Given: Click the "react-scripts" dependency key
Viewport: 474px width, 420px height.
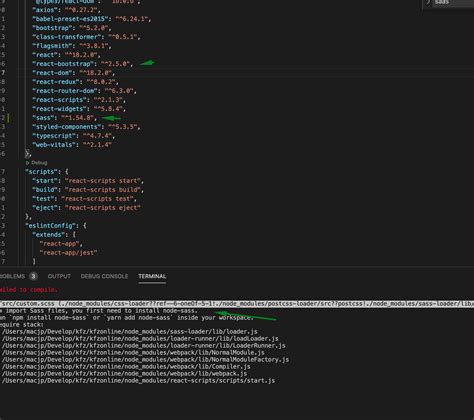Looking at the screenshot, I should [59, 100].
